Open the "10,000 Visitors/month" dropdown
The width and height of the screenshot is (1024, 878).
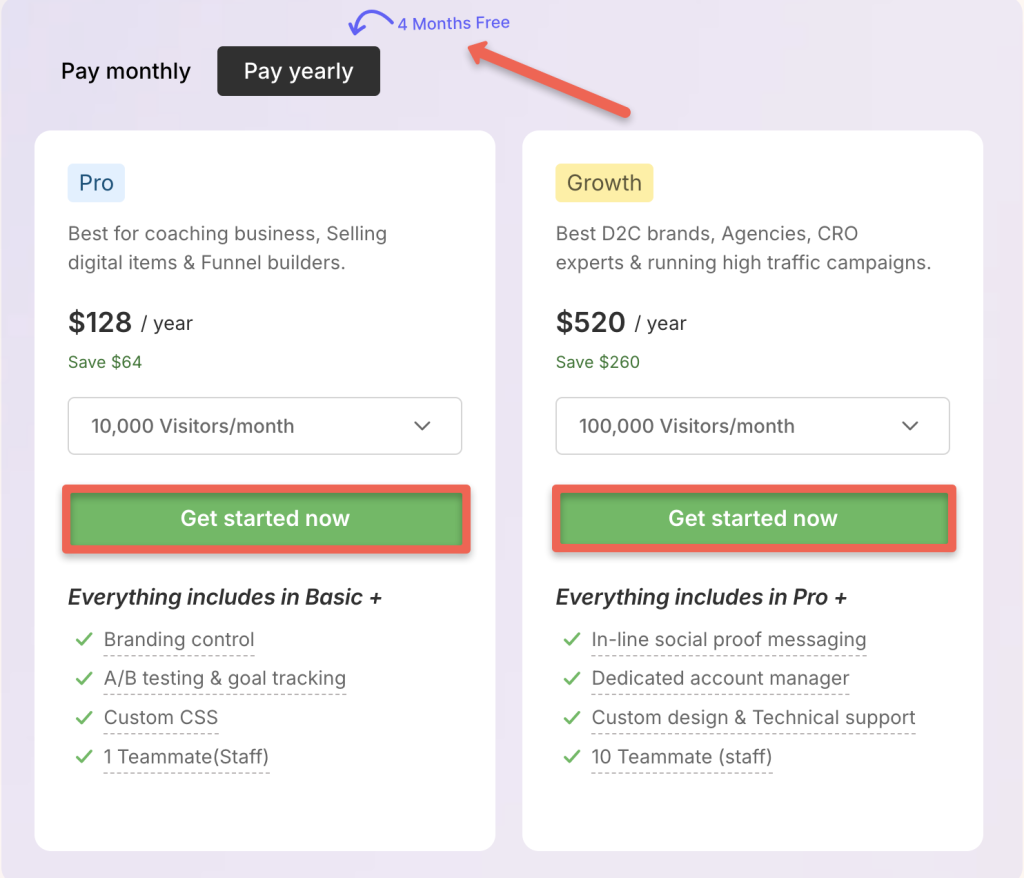click(x=264, y=425)
